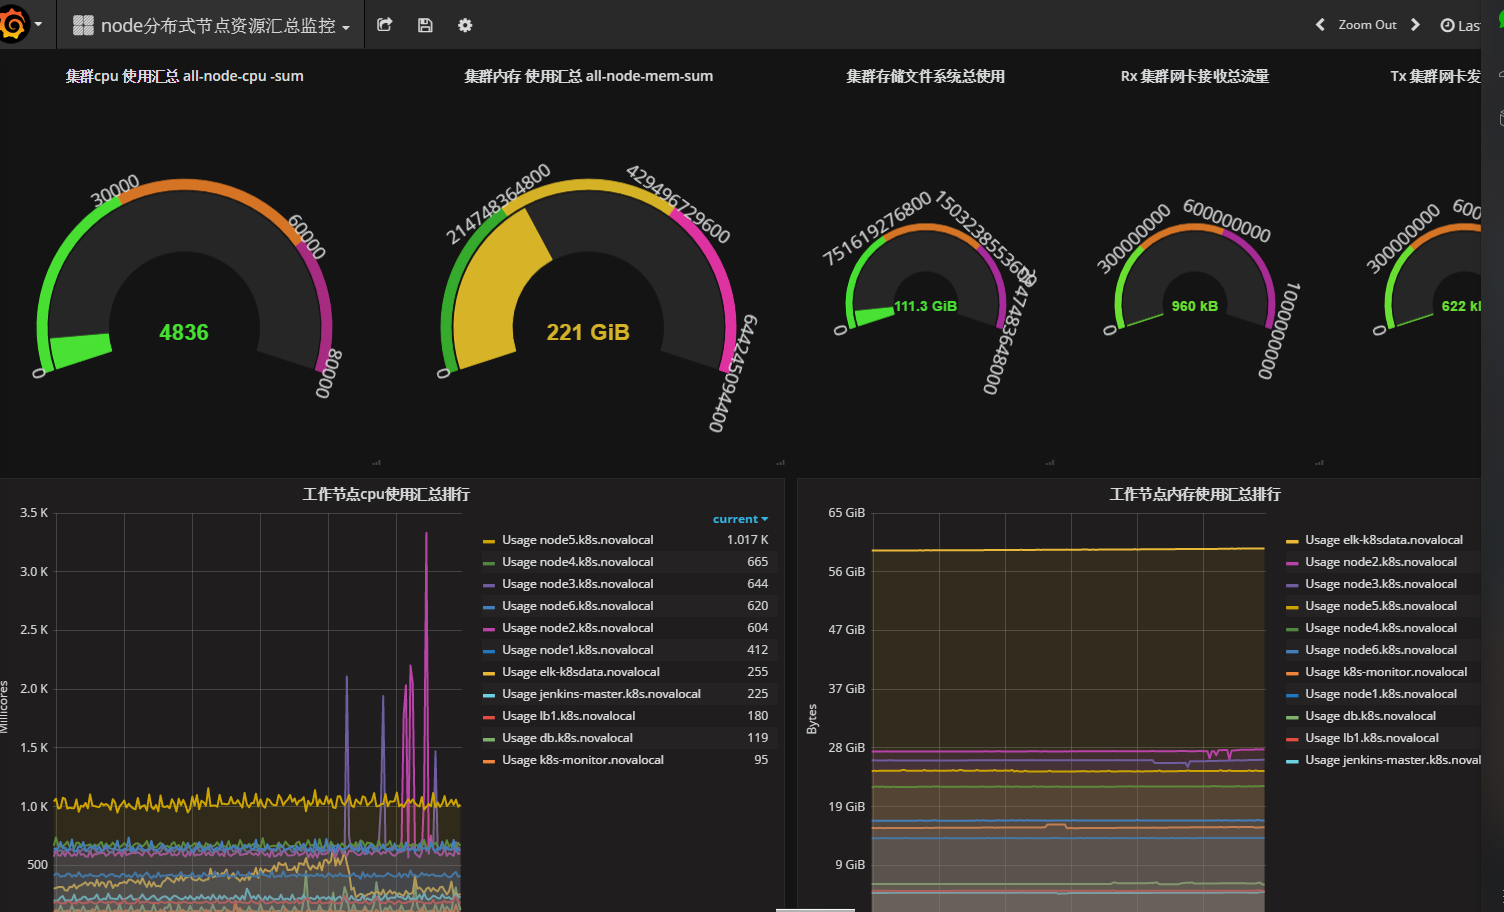Click the 221 GiB memory gauge value
The image size is (1504, 912).
click(587, 332)
